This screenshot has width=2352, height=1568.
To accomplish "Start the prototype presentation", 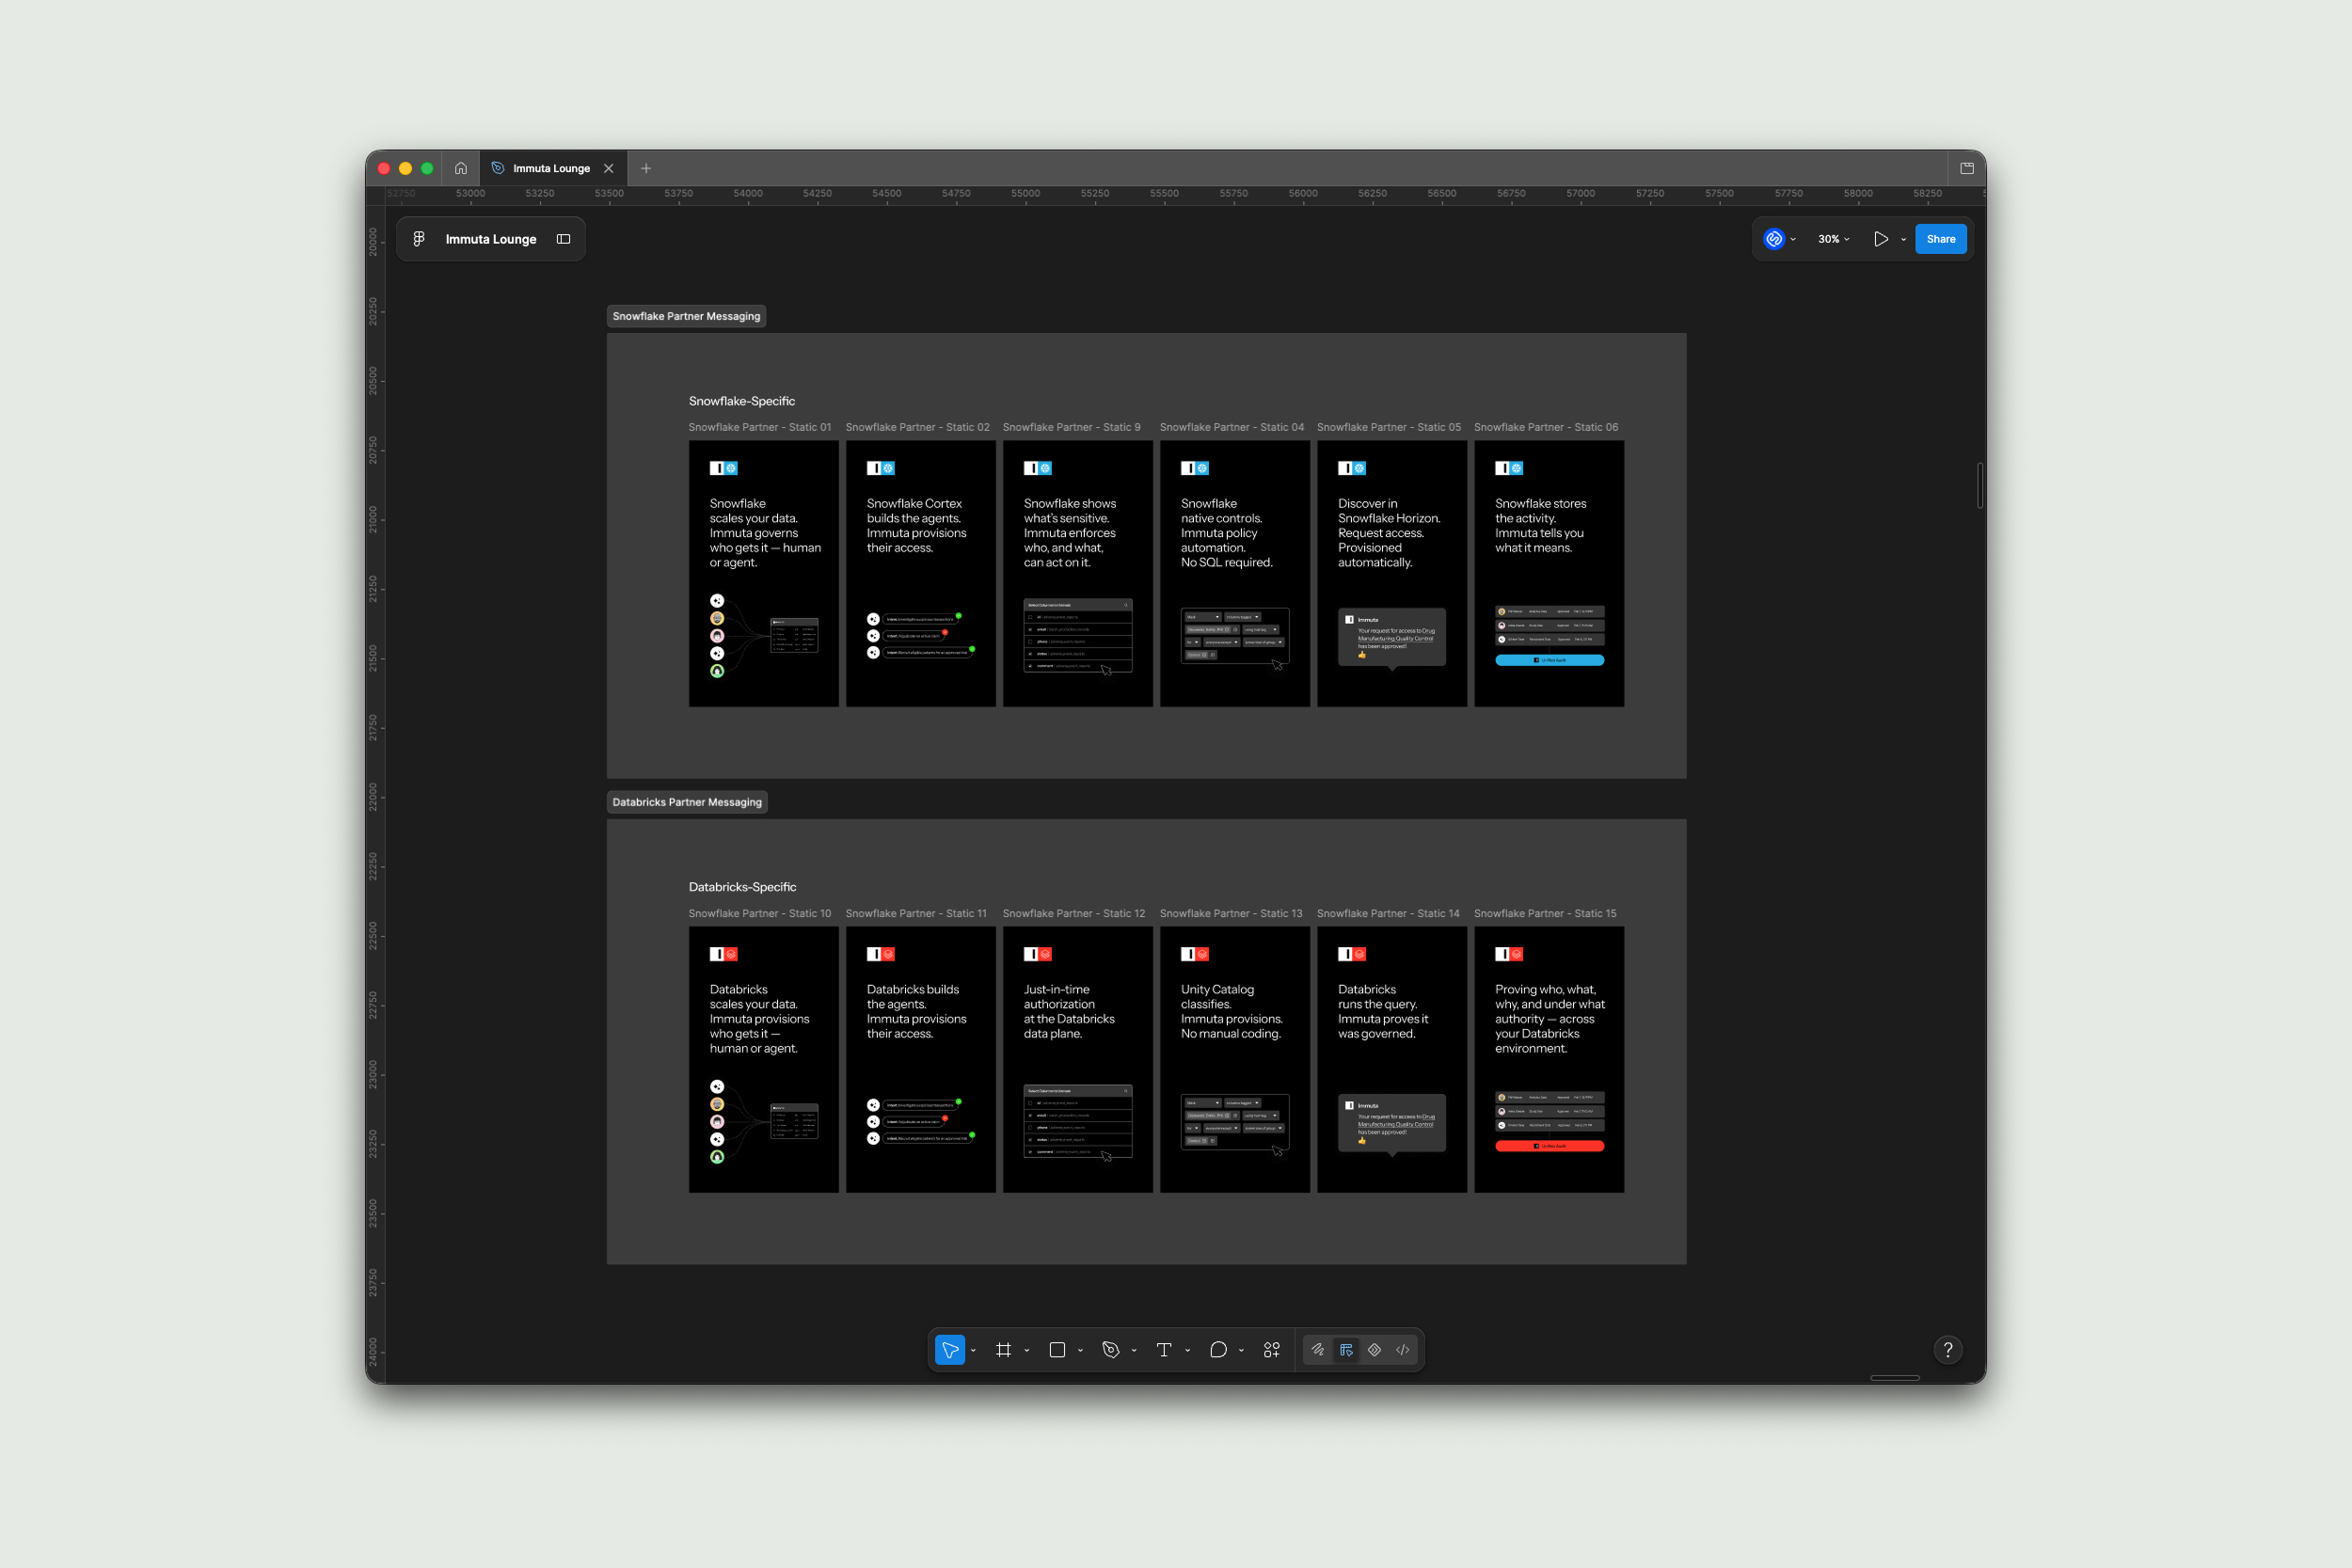I will coord(1881,239).
